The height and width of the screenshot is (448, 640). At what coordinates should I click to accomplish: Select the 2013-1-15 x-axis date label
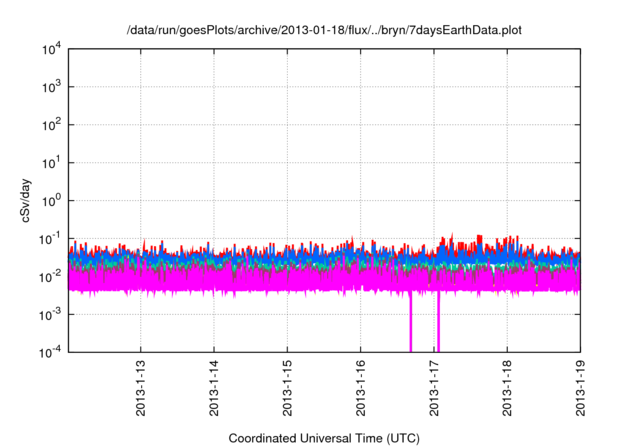click(x=287, y=388)
